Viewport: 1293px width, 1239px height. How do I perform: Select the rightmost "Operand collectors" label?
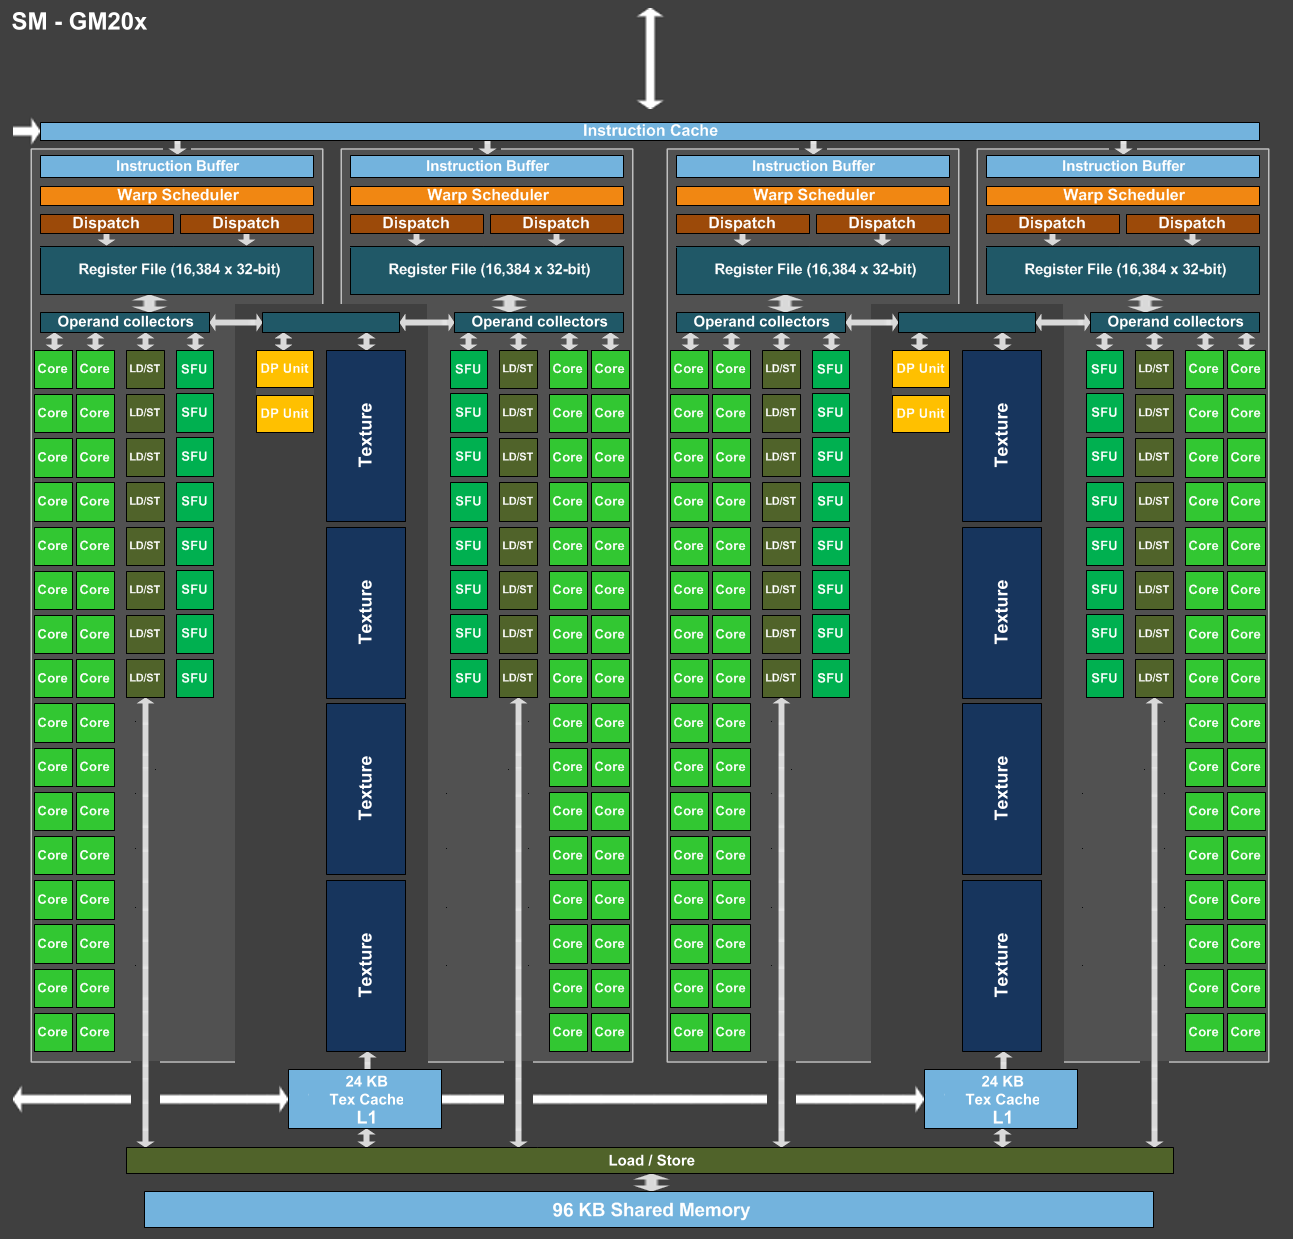point(1175,322)
